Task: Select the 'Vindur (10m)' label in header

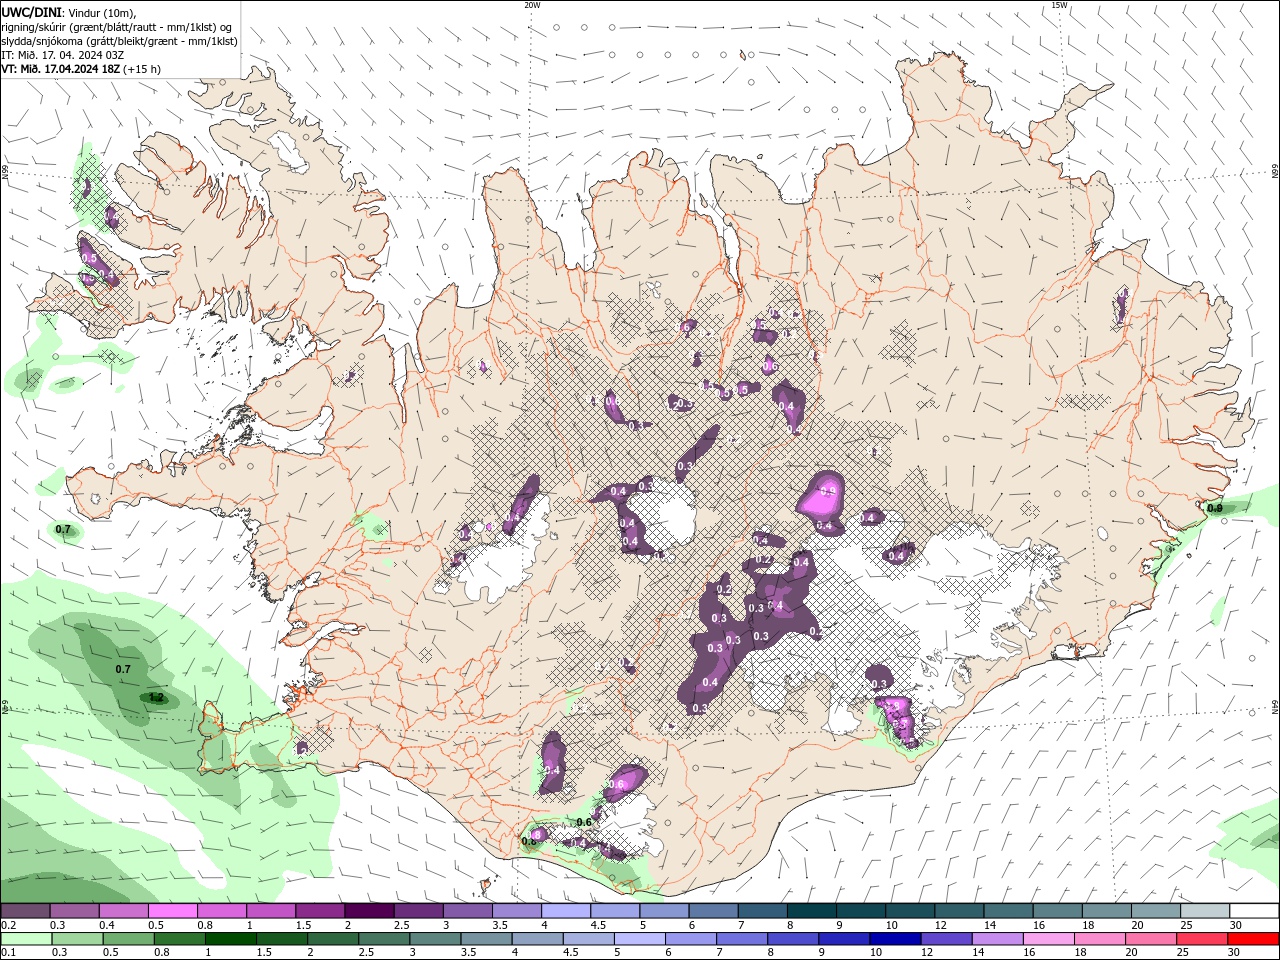Action: point(102,12)
